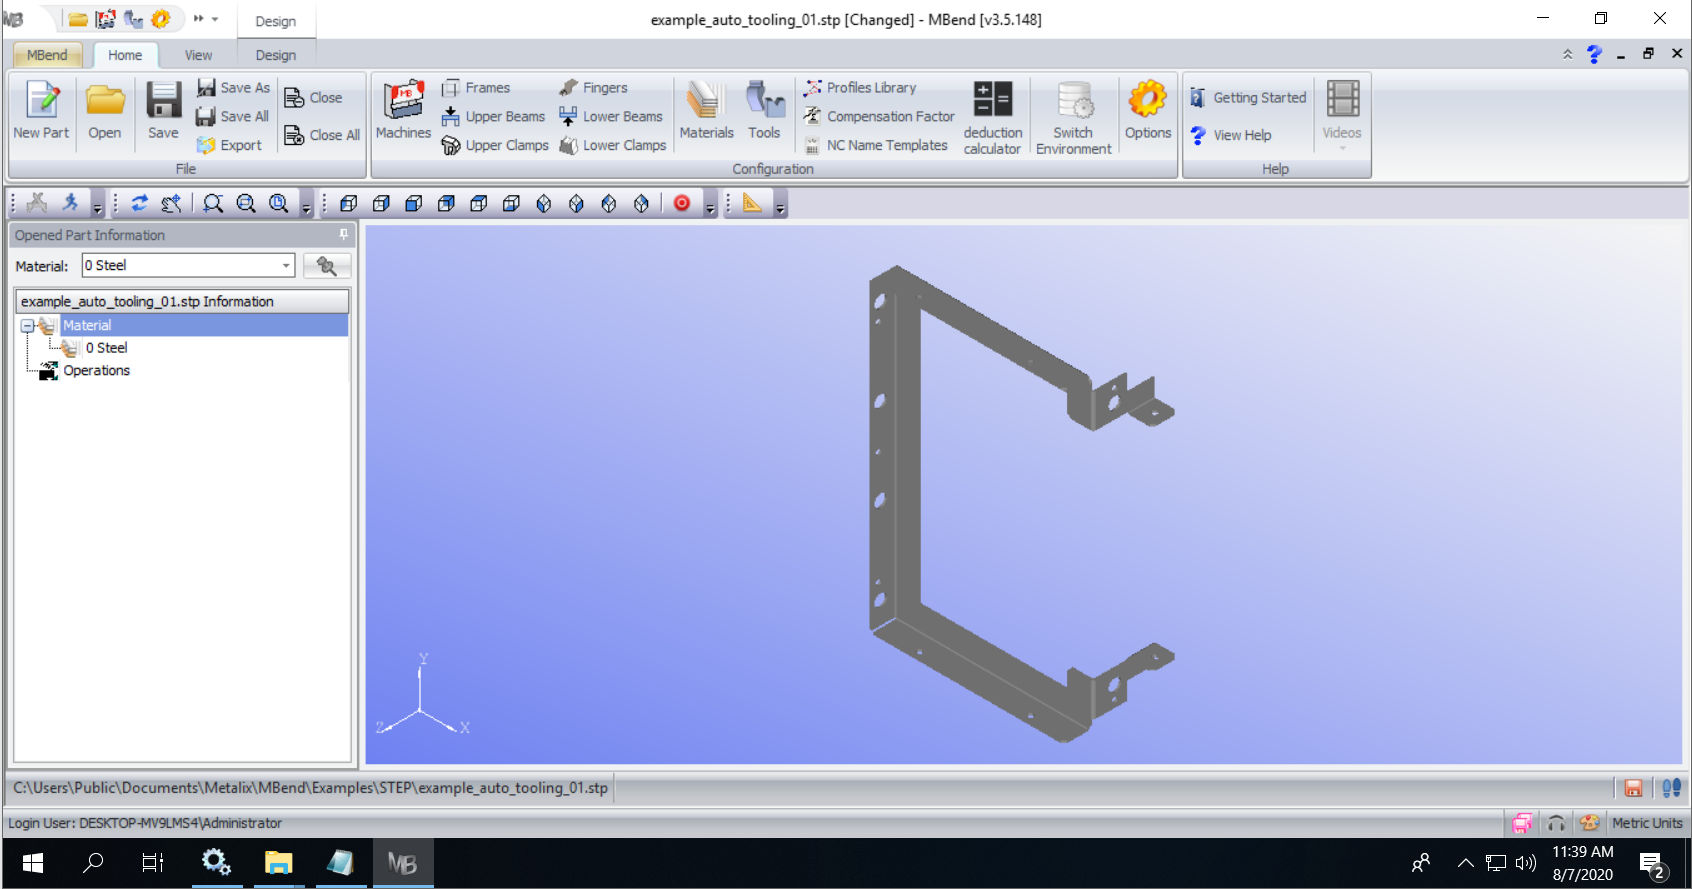Click the red circle icon in view toolbar

(682, 204)
